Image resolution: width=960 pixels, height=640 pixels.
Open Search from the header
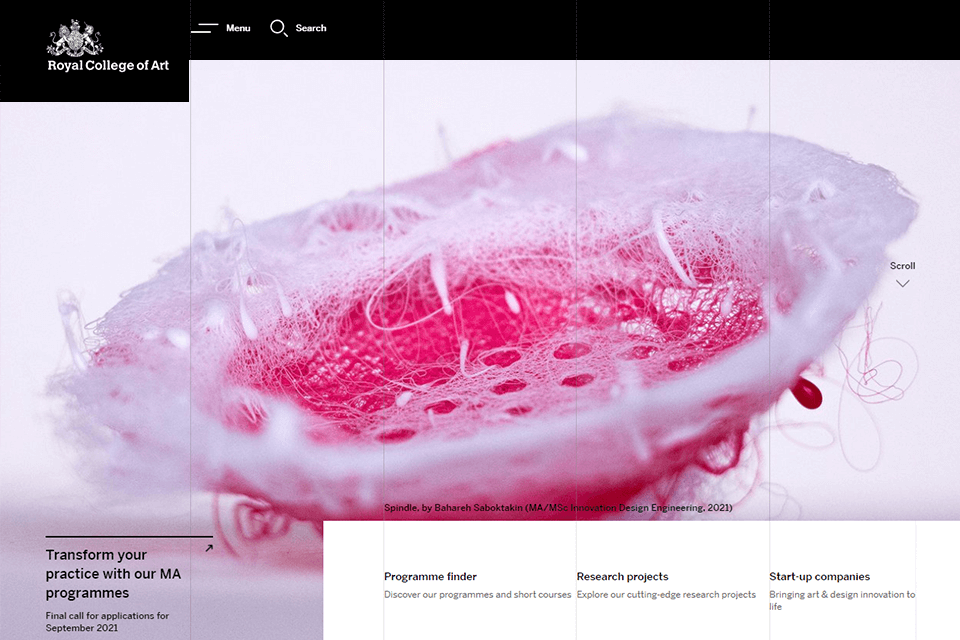click(311, 28)
